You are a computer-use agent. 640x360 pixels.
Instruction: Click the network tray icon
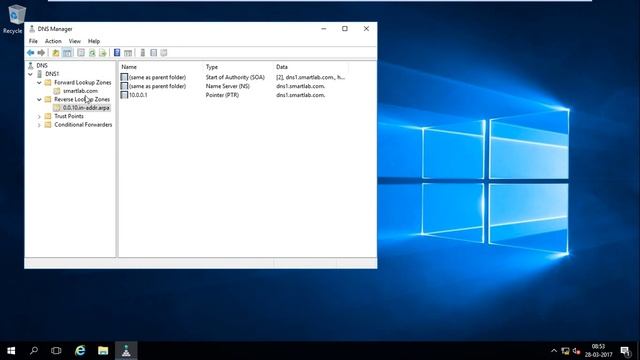565,351
